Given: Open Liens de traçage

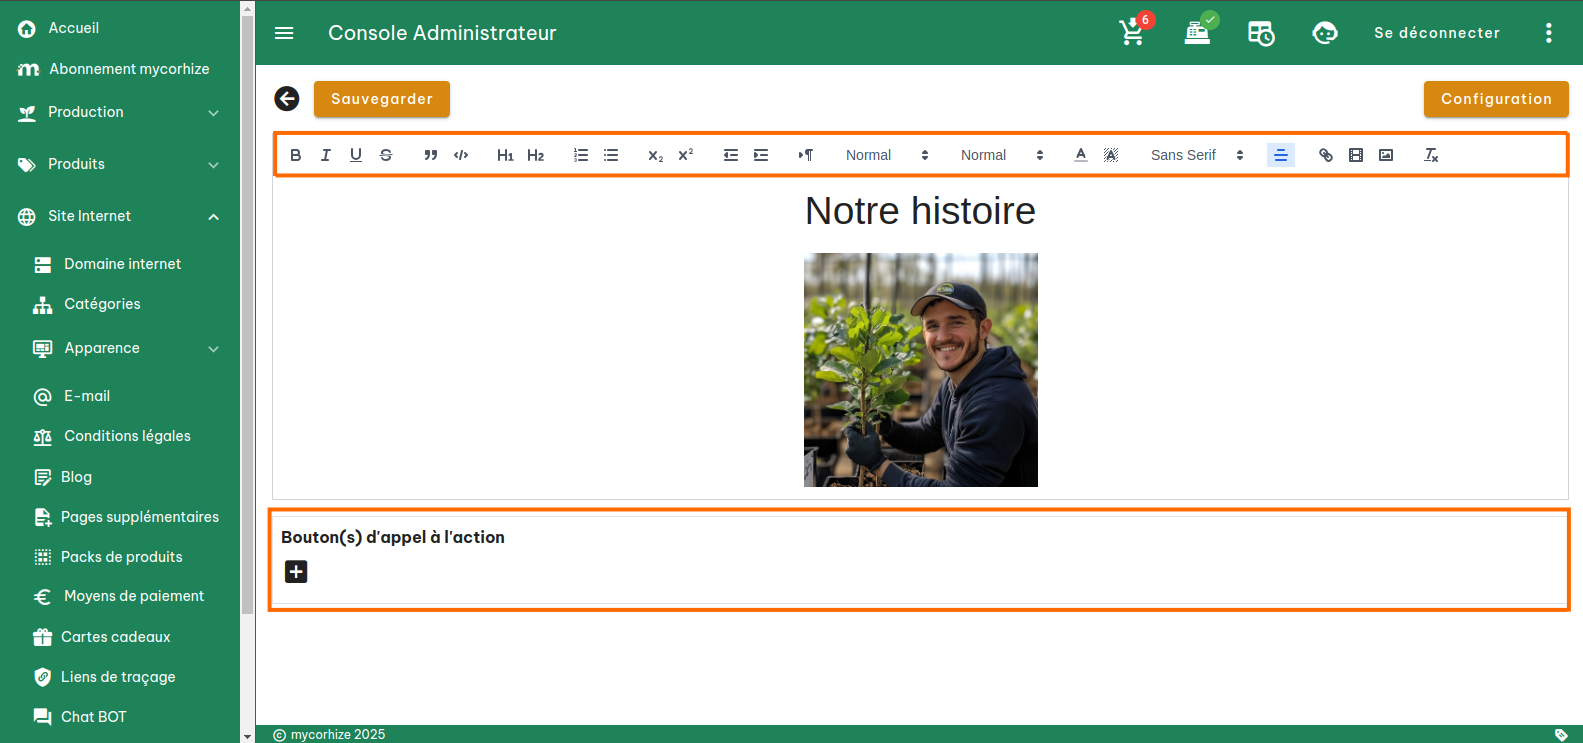Looking at the screenshot, I should (120, 677).
